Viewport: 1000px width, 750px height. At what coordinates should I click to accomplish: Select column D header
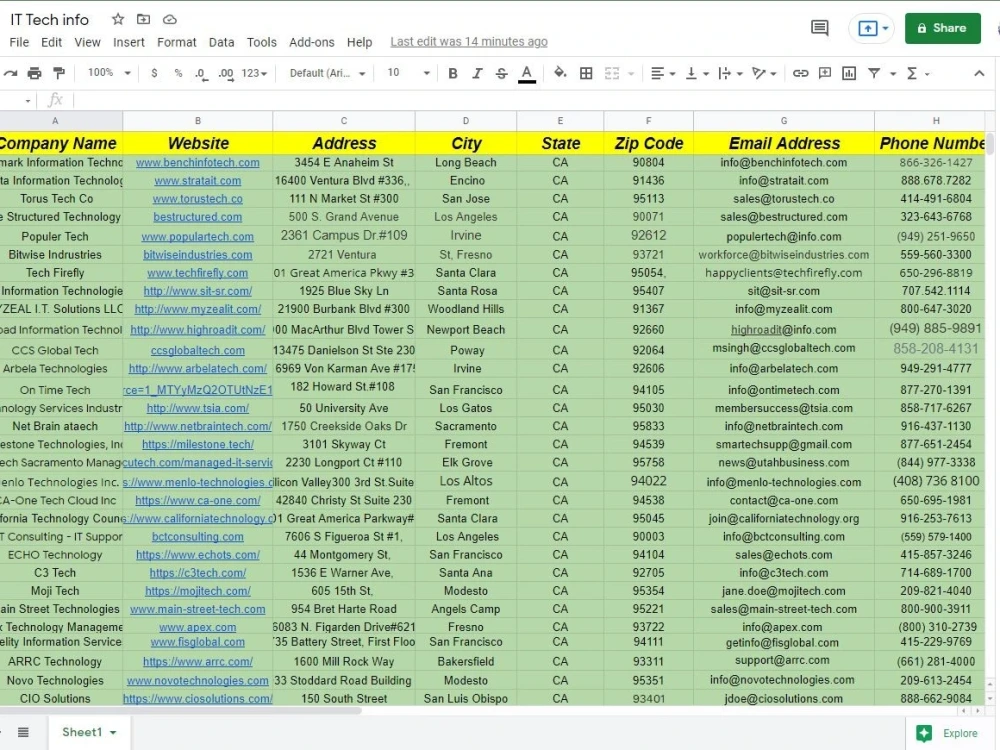coord(466,121)
